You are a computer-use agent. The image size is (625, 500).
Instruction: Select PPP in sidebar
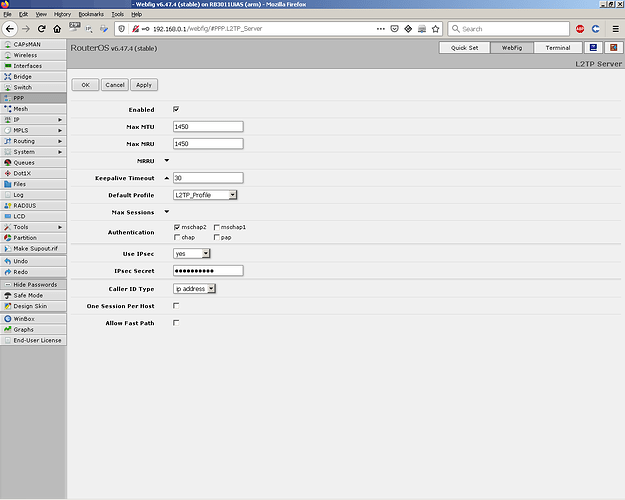(x=33, y=98)
